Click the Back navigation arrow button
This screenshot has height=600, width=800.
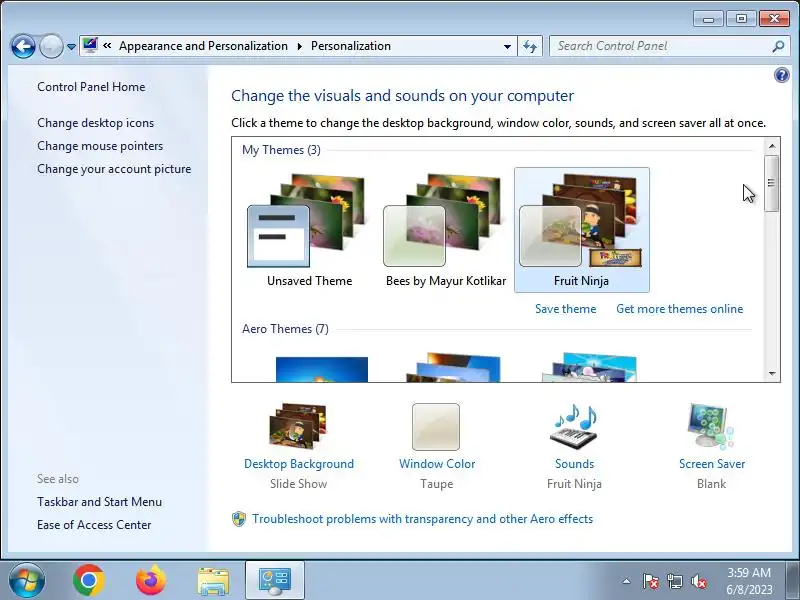[23, 47]
